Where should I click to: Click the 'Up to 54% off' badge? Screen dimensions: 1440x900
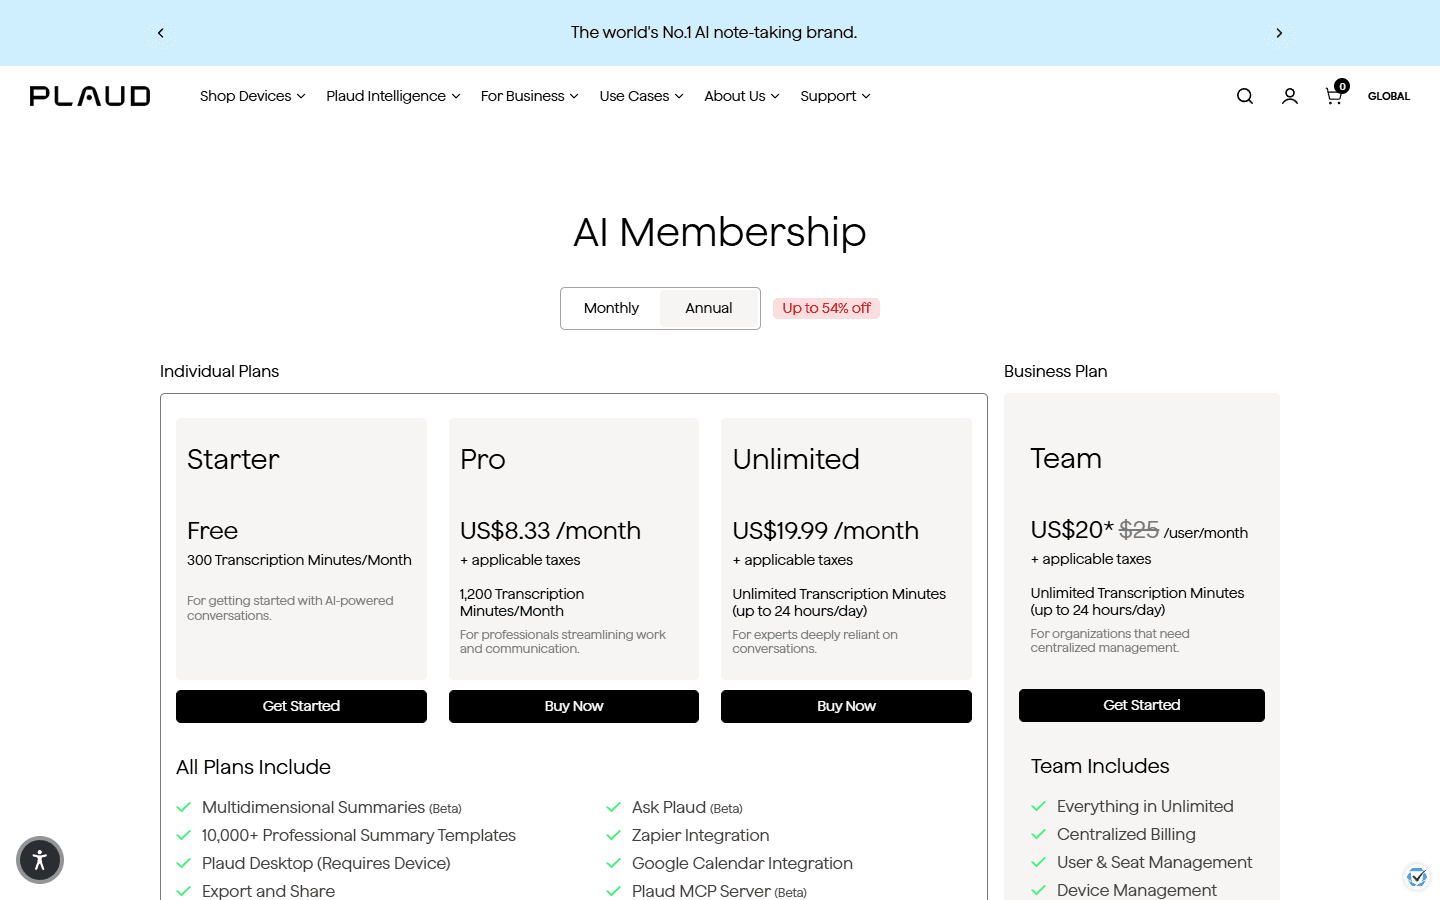826,308
